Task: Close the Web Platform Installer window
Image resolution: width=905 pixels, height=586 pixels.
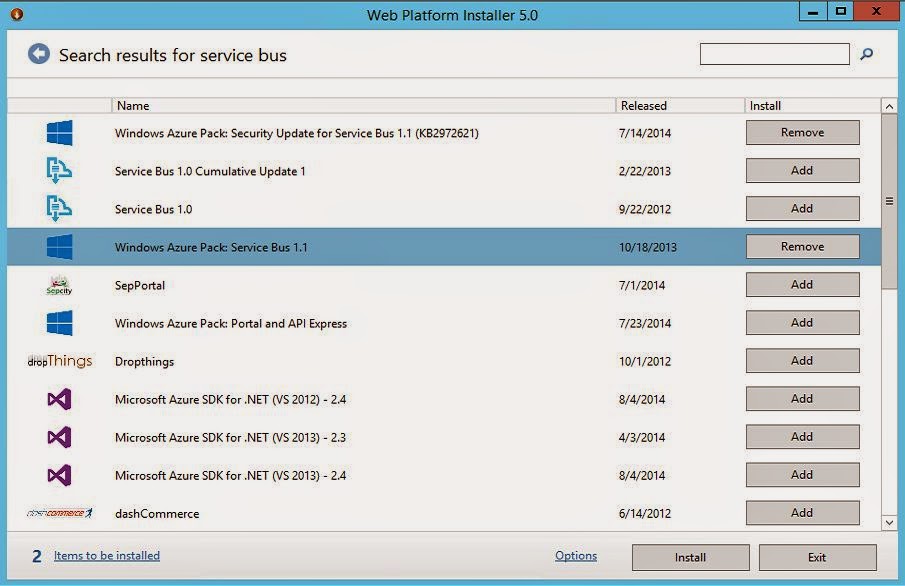Action: coord(876,12)
